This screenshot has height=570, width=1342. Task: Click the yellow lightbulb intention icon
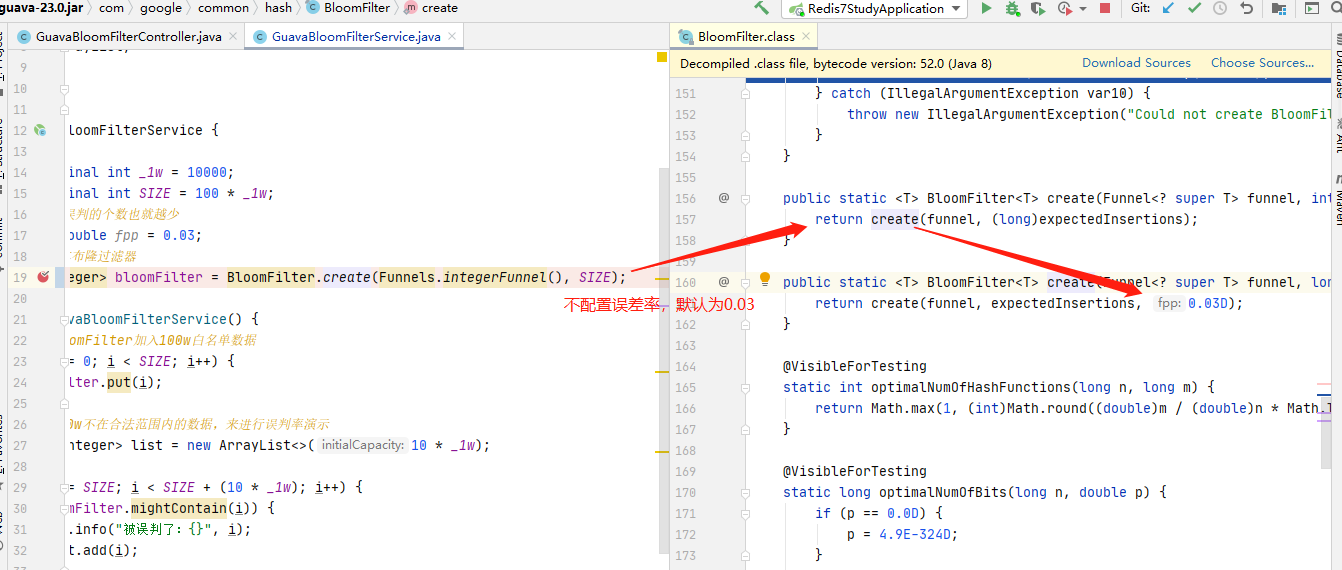click(765, 279)
